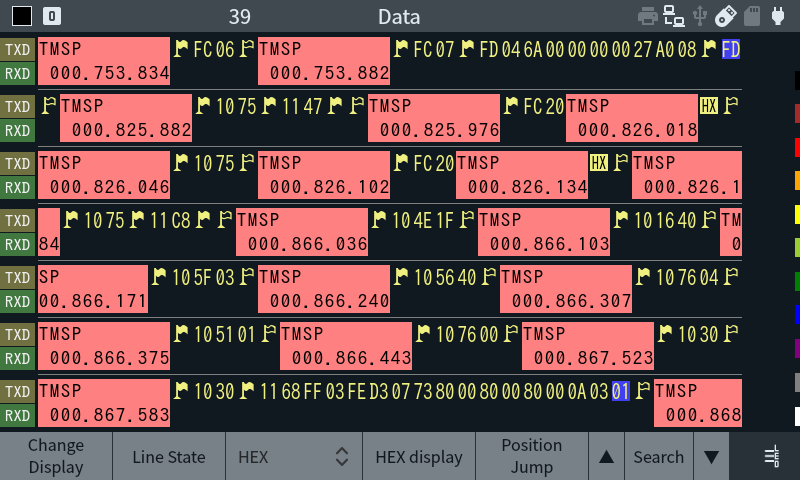Screen dimensions: 800x480
Task: Click the network computers connection icon
Action: (675, 16)
